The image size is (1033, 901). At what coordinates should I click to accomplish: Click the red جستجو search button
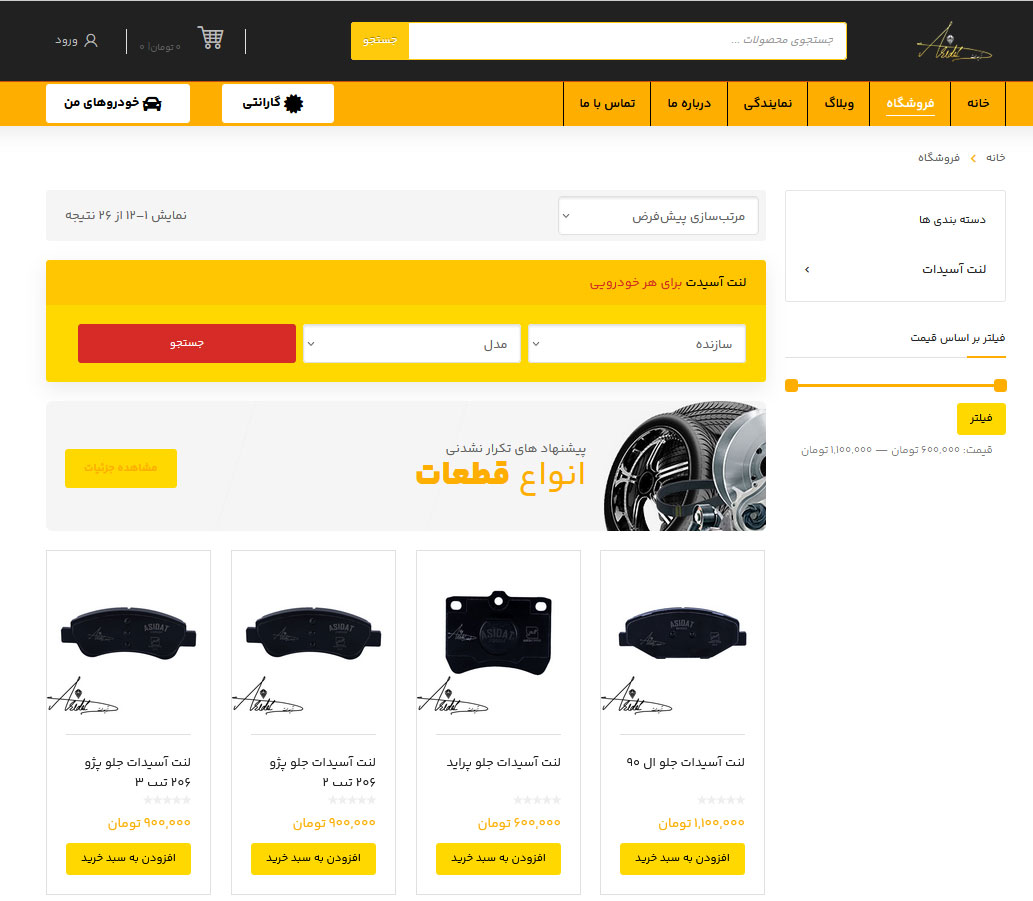[x=187, y=343]
